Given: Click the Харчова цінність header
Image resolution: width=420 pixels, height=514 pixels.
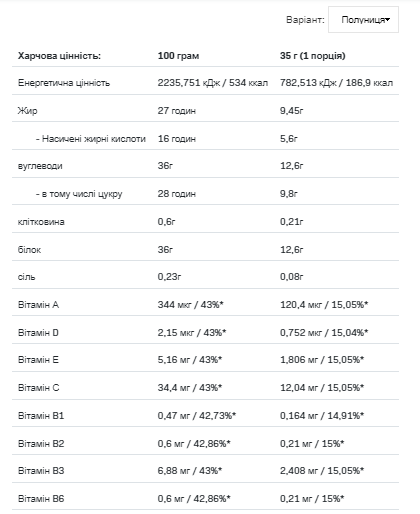Looking at the screenshot, I should tap(59, 56).
